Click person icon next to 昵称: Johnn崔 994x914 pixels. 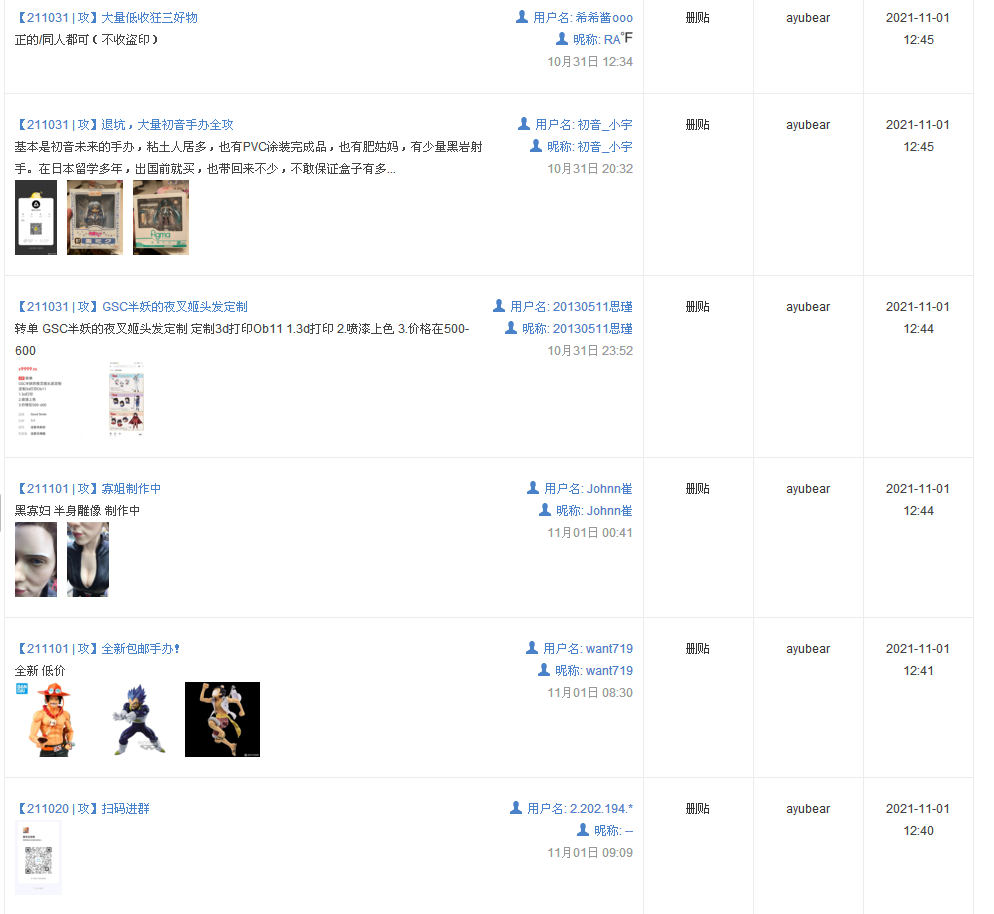point(545,510)
